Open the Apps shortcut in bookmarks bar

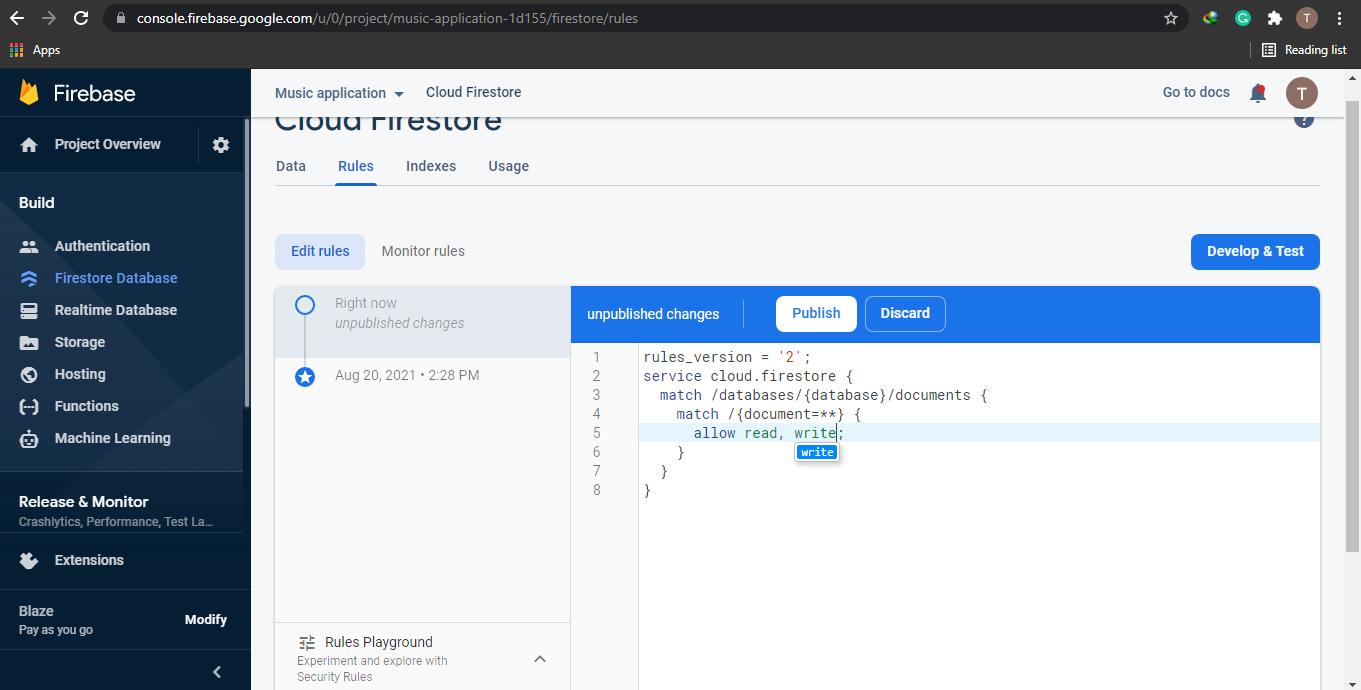pyautogui.click(x=35, y=50)
